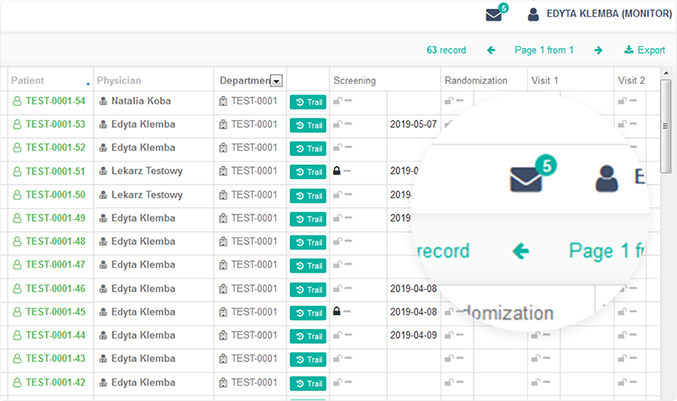Click the vertical scrollbar of the table

pyautogui.click(x=666, y=127)
